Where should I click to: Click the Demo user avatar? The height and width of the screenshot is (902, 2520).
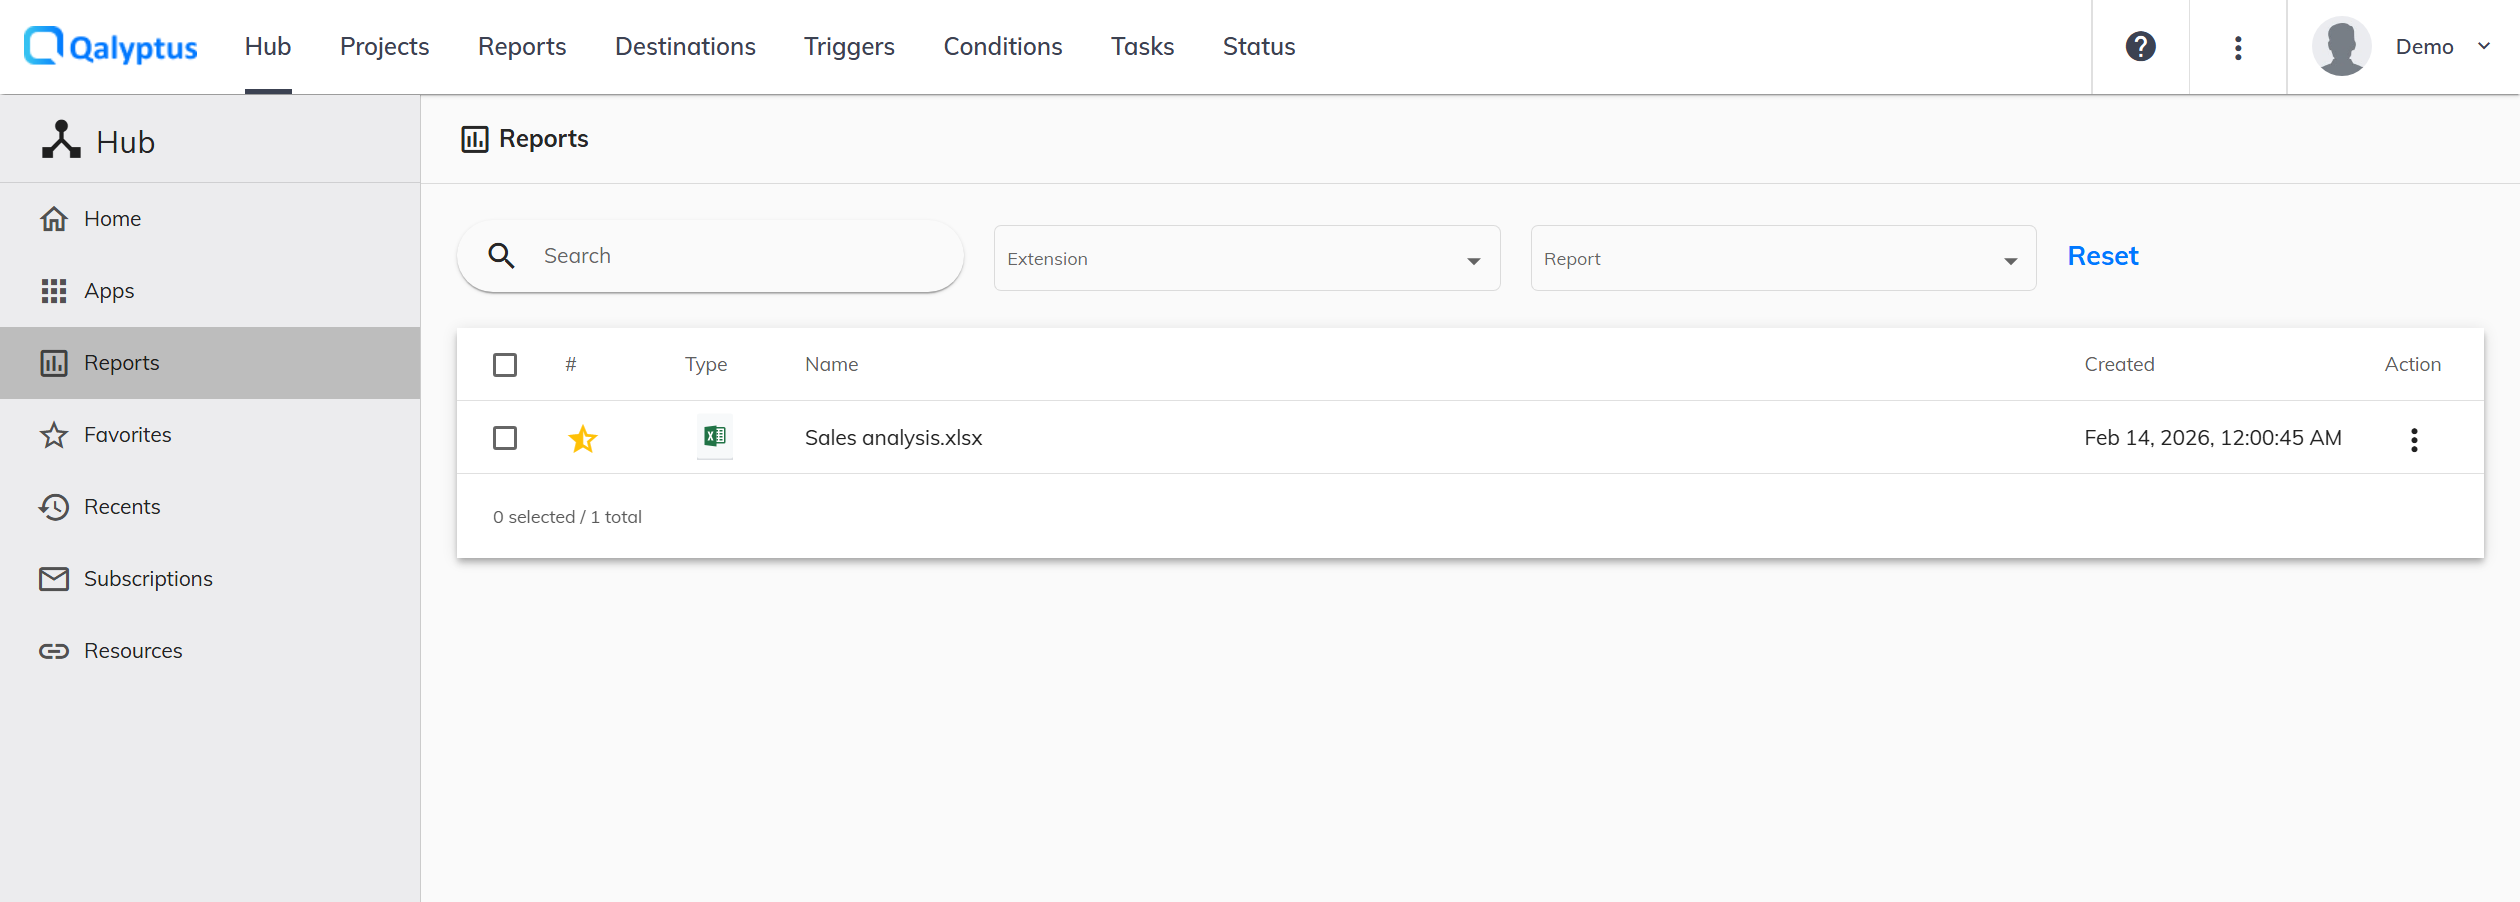click(2341, 47)
